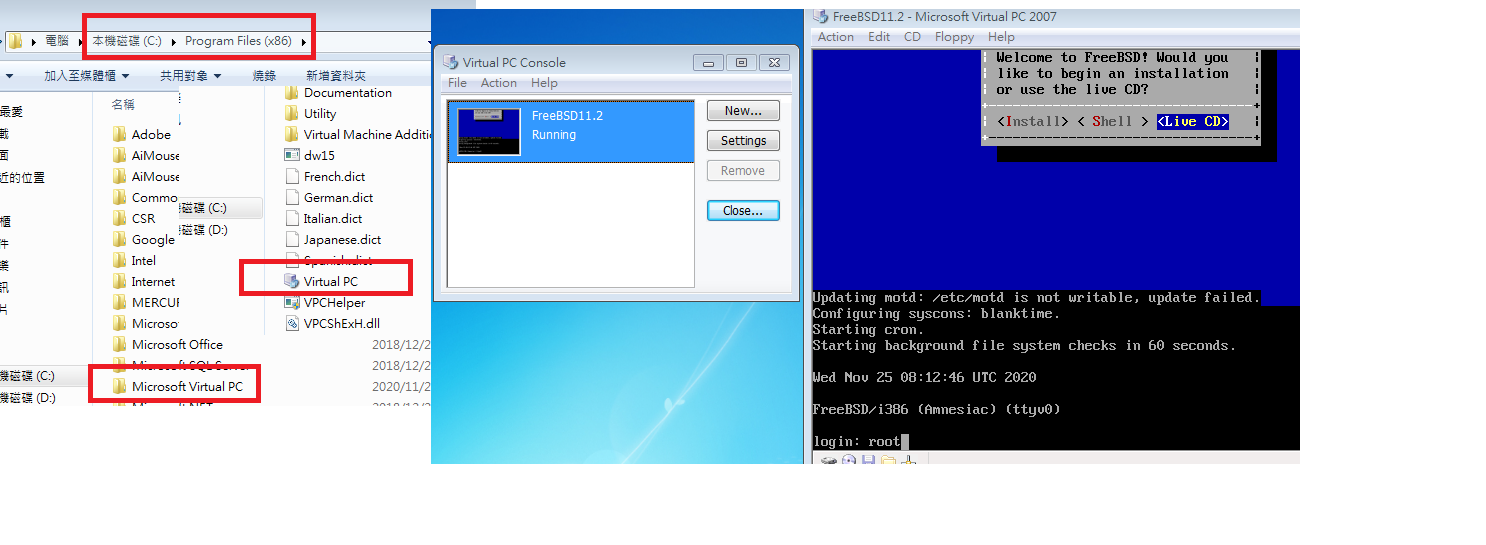Screen dimensions: 1486x545
Task: Open the CD menu in FreeBSD11.2 window
Action: pos(912,37)
